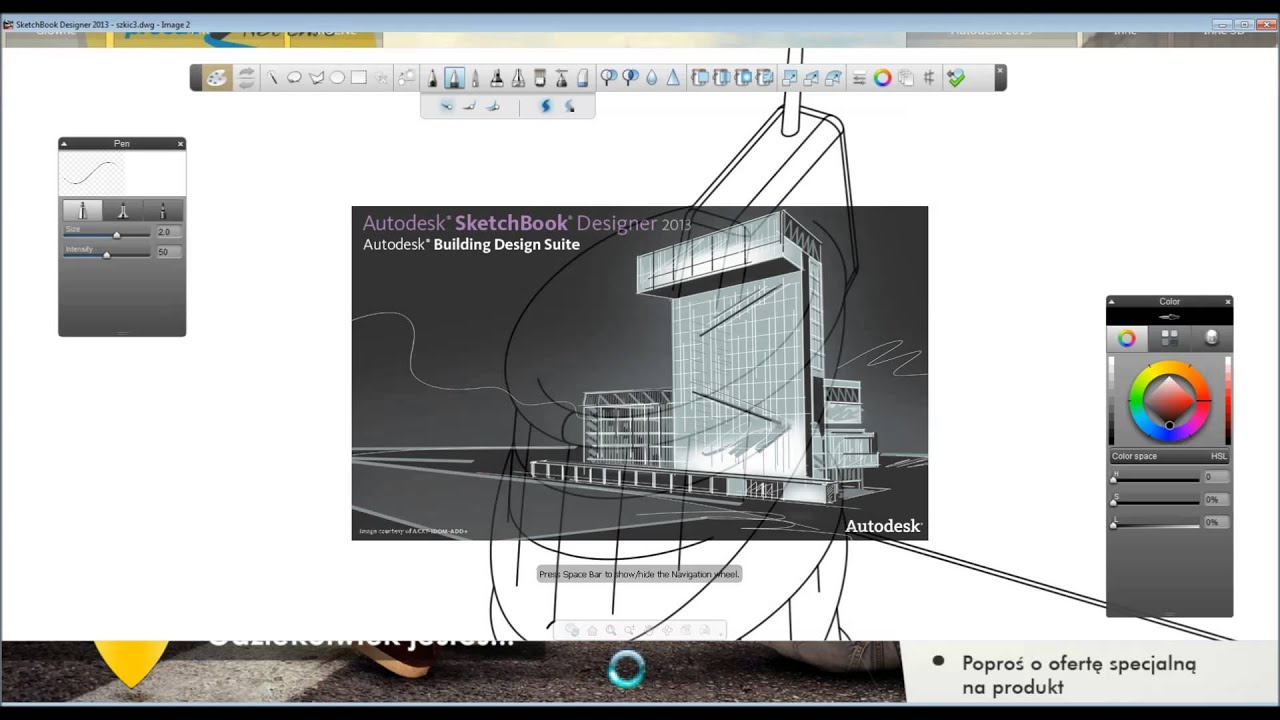This screenshot has height=720, width=1280.
Task: Select the first stroke style in sub-toolbar
Action: pos(446,106)
